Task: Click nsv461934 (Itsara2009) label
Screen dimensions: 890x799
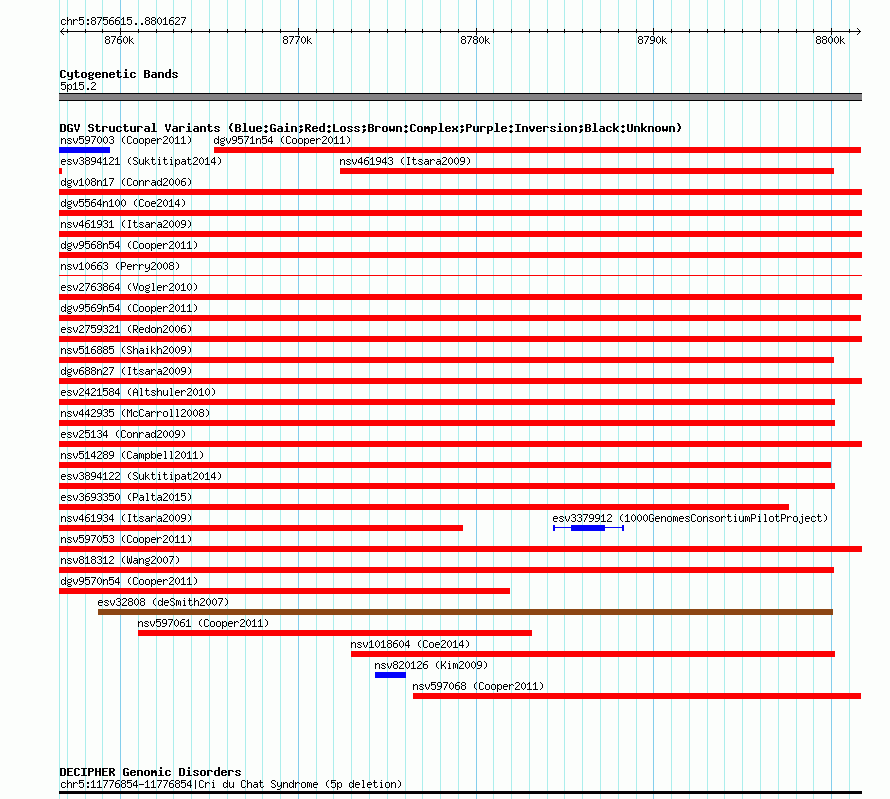Action: pyautogui.click(x=126, y=518)
